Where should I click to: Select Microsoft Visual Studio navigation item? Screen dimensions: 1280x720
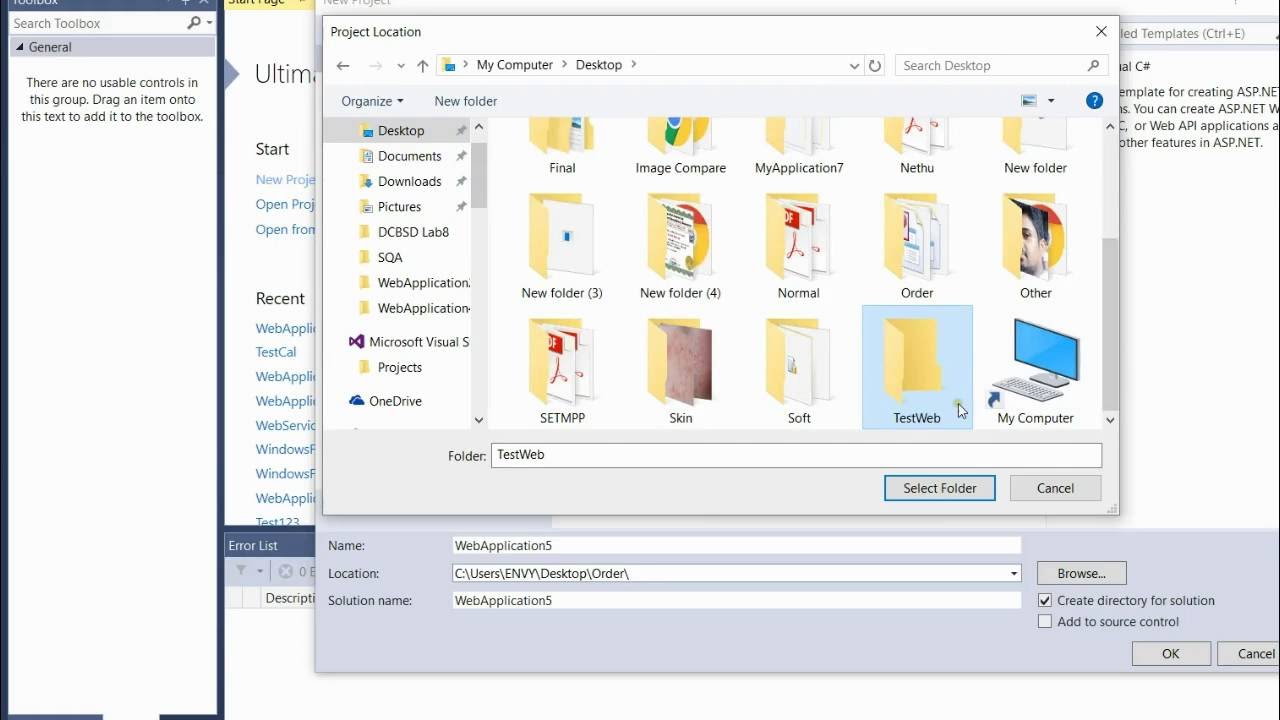click(410, 342)
